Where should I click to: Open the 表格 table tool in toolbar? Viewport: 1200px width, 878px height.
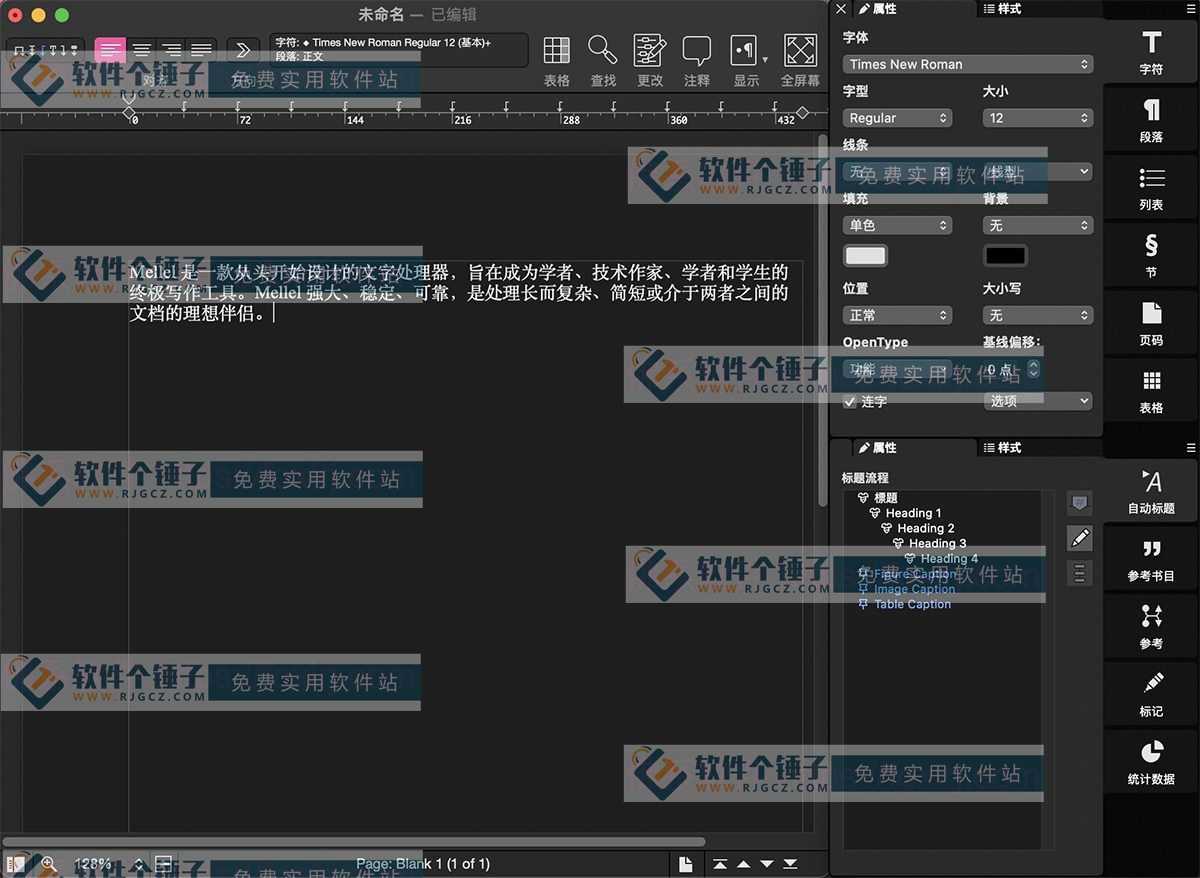click(557, 60)
